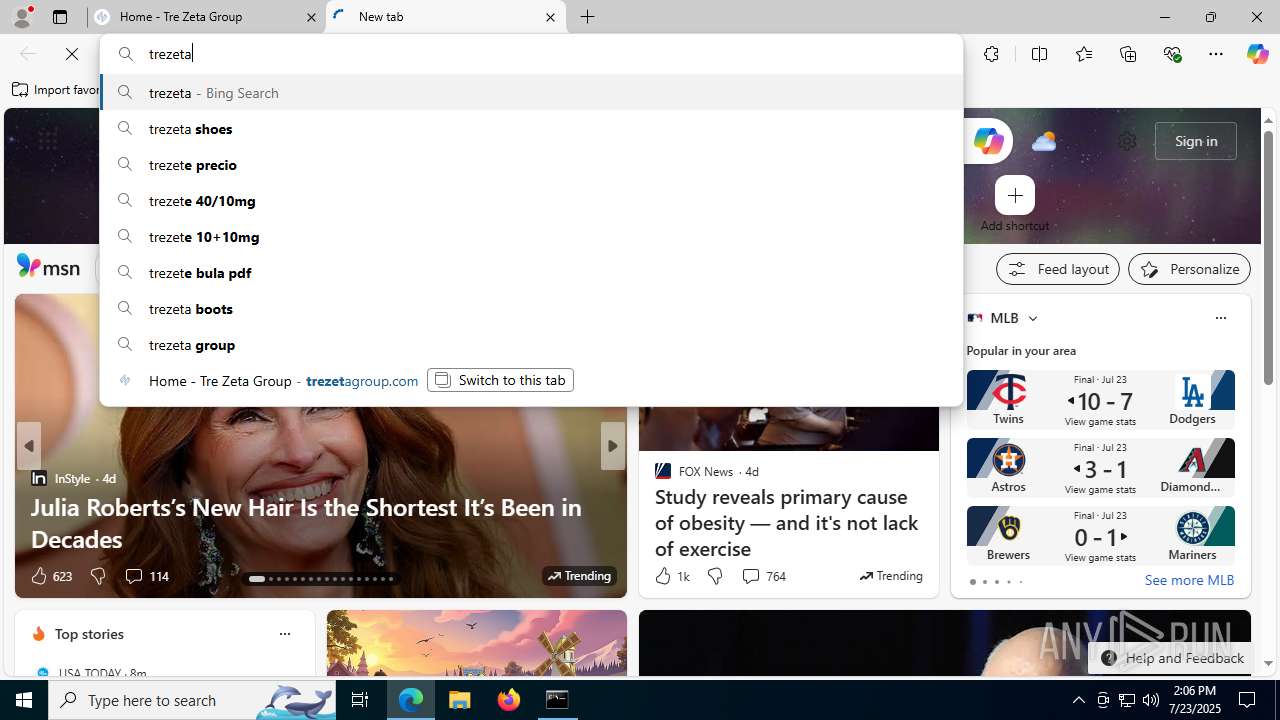This screenshot has height=720, width=1280.
Task: Open Julia Roberts hair headline
Action: click(306, 523)
